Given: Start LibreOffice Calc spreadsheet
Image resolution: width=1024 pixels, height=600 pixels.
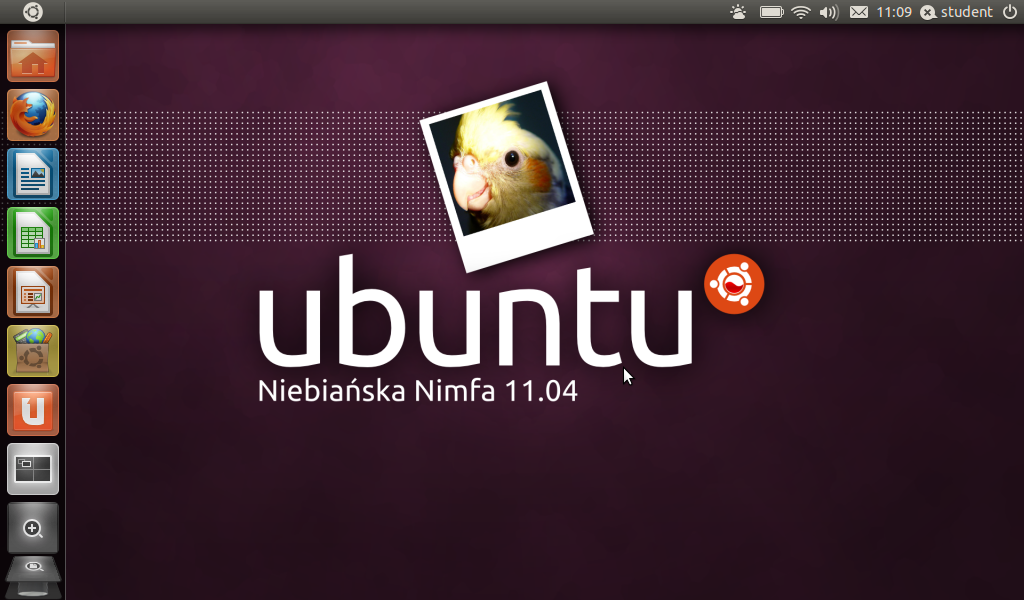Looking at the screenshot, I should pyautogui.click(x=33, y=233).
